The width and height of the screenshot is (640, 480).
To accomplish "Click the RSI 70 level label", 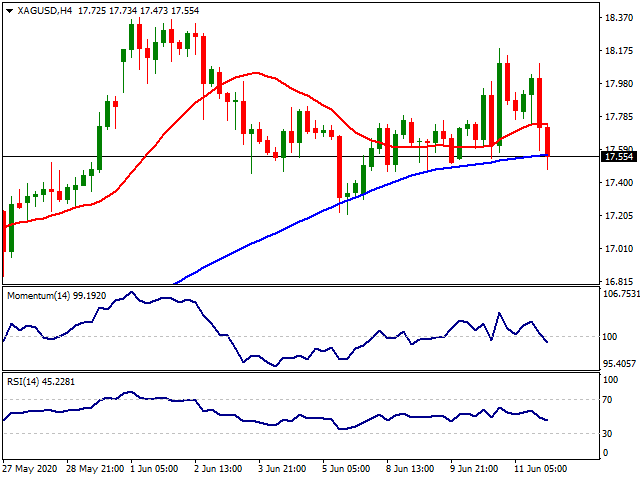I will coord(607,400).
